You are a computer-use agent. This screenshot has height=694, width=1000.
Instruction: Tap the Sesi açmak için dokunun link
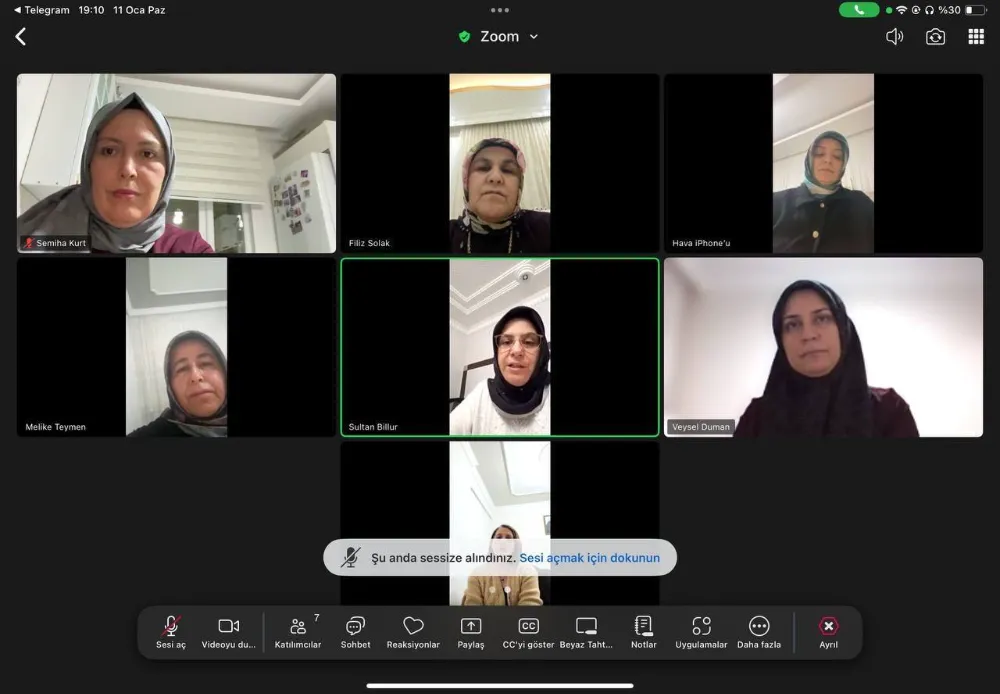(x=589, y=558)
